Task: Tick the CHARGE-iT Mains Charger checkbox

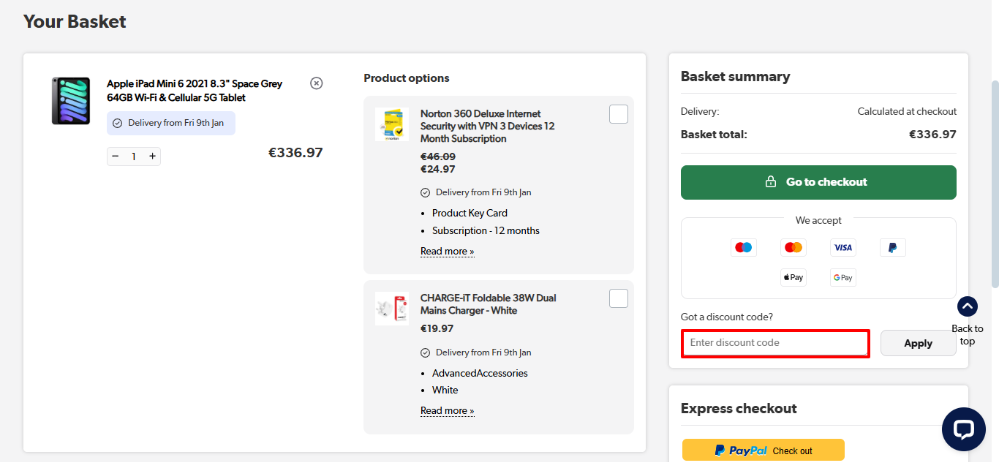Action: coord(618,299)
